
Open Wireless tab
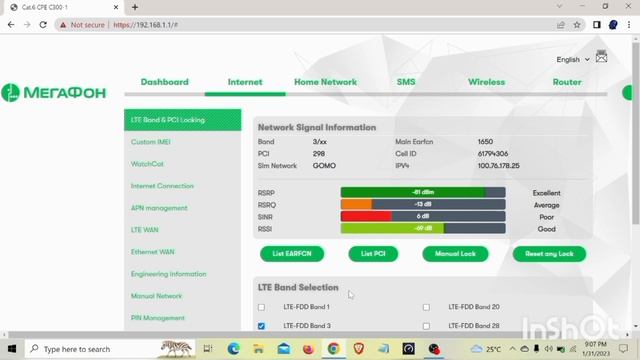click(x=486, y=82)
